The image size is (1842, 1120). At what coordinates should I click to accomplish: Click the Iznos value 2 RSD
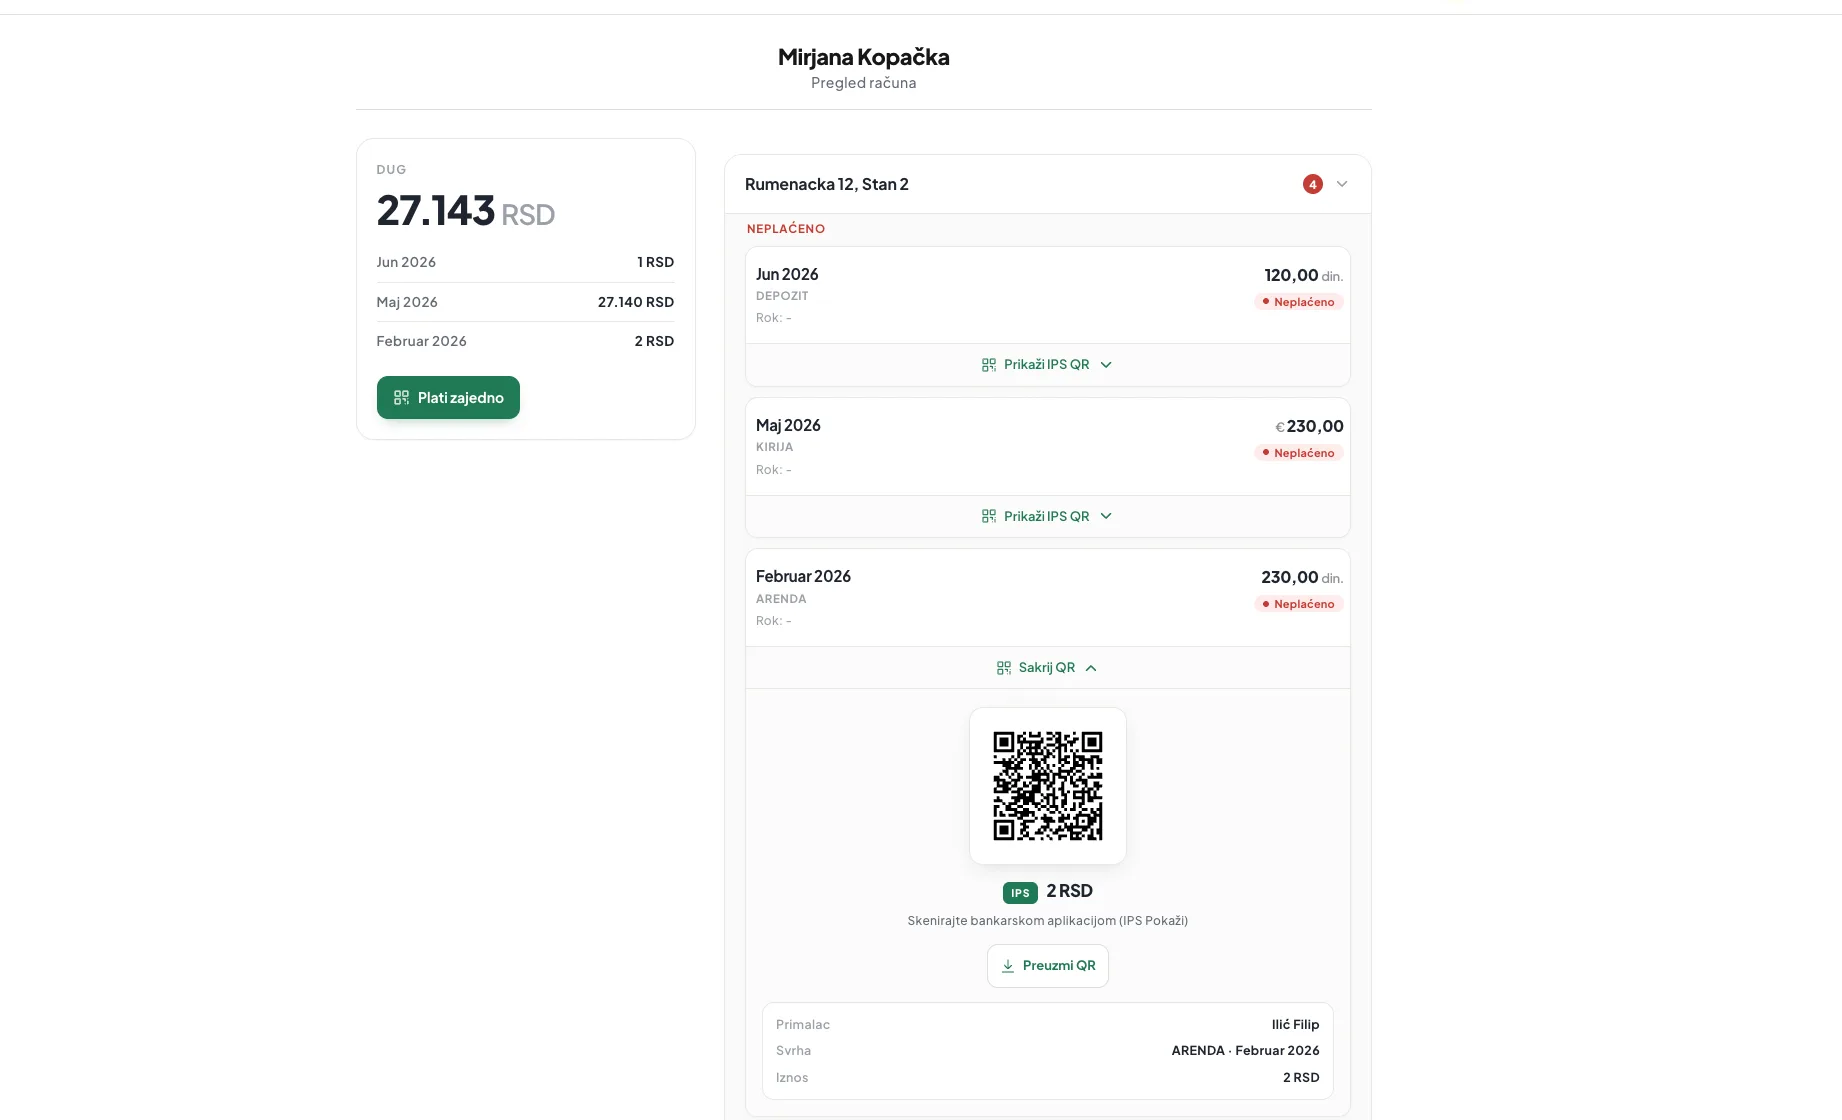coord(1301,1078)
